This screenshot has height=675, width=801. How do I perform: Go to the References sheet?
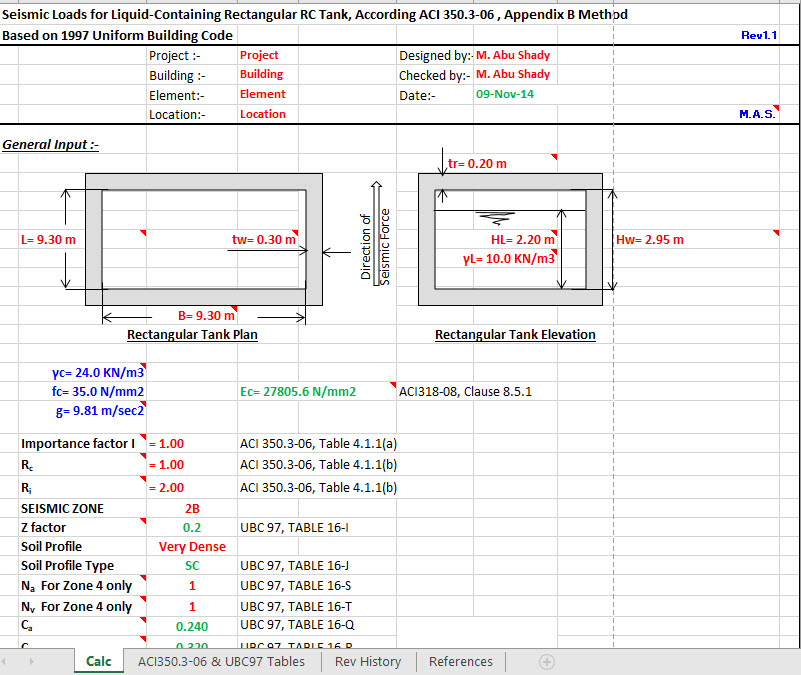[x=460, y=661]
